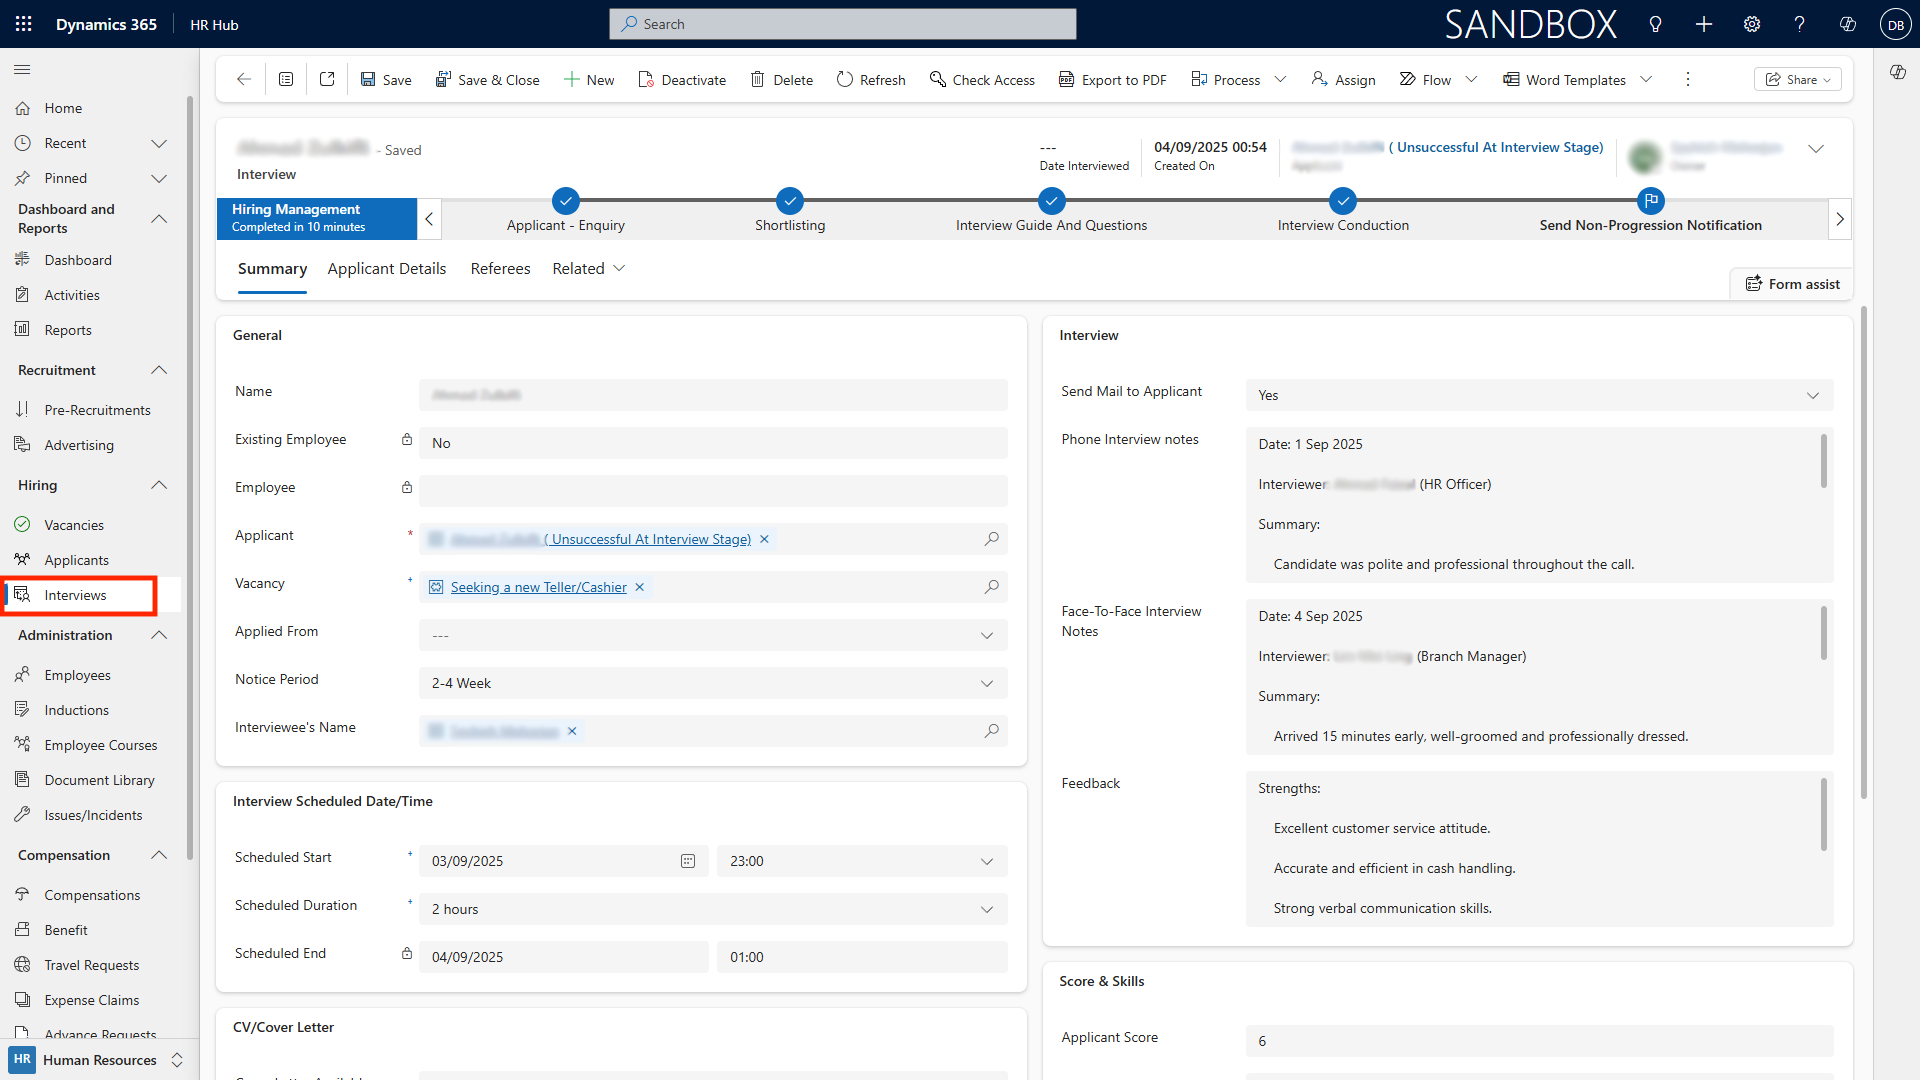Open the Dynamics 365 app launcher
Viewport: 1920px width, 1080px height.
point(23,24)
